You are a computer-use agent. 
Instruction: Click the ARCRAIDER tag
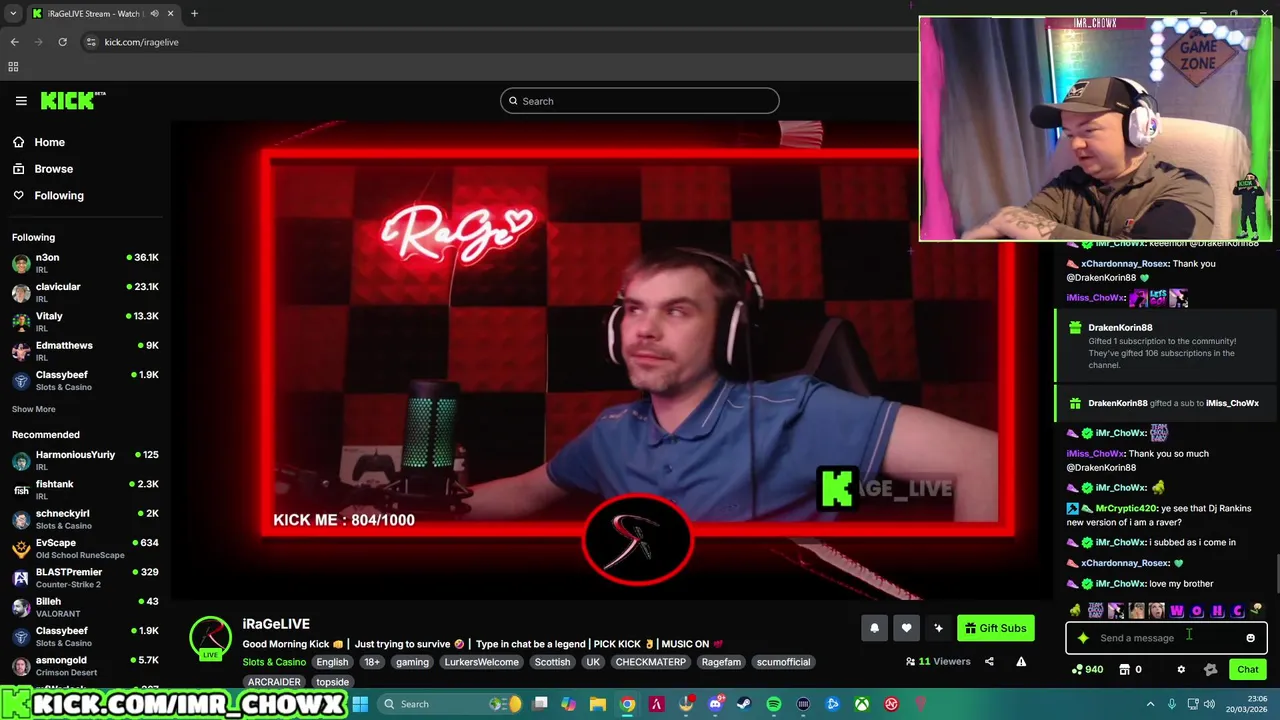point(274,682)
